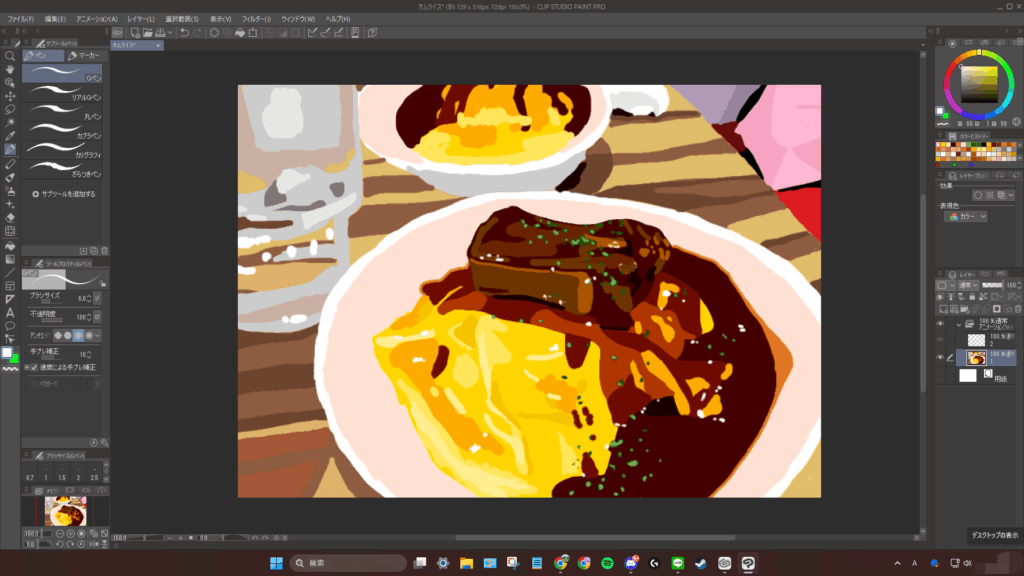Select the Eyedropper tool
Viewport: 1024px width, 576px height.
(10, 135)
